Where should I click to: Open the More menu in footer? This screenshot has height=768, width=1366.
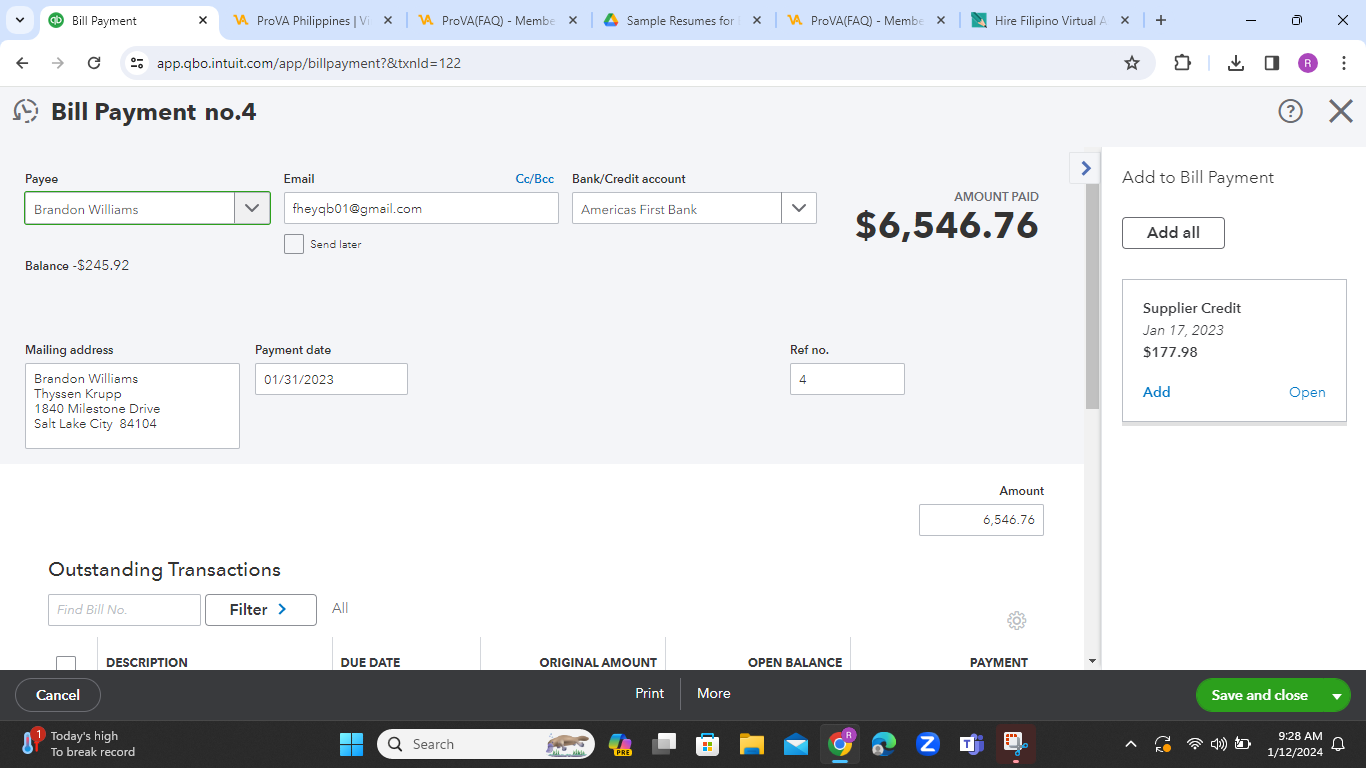[x=714, y=693]
